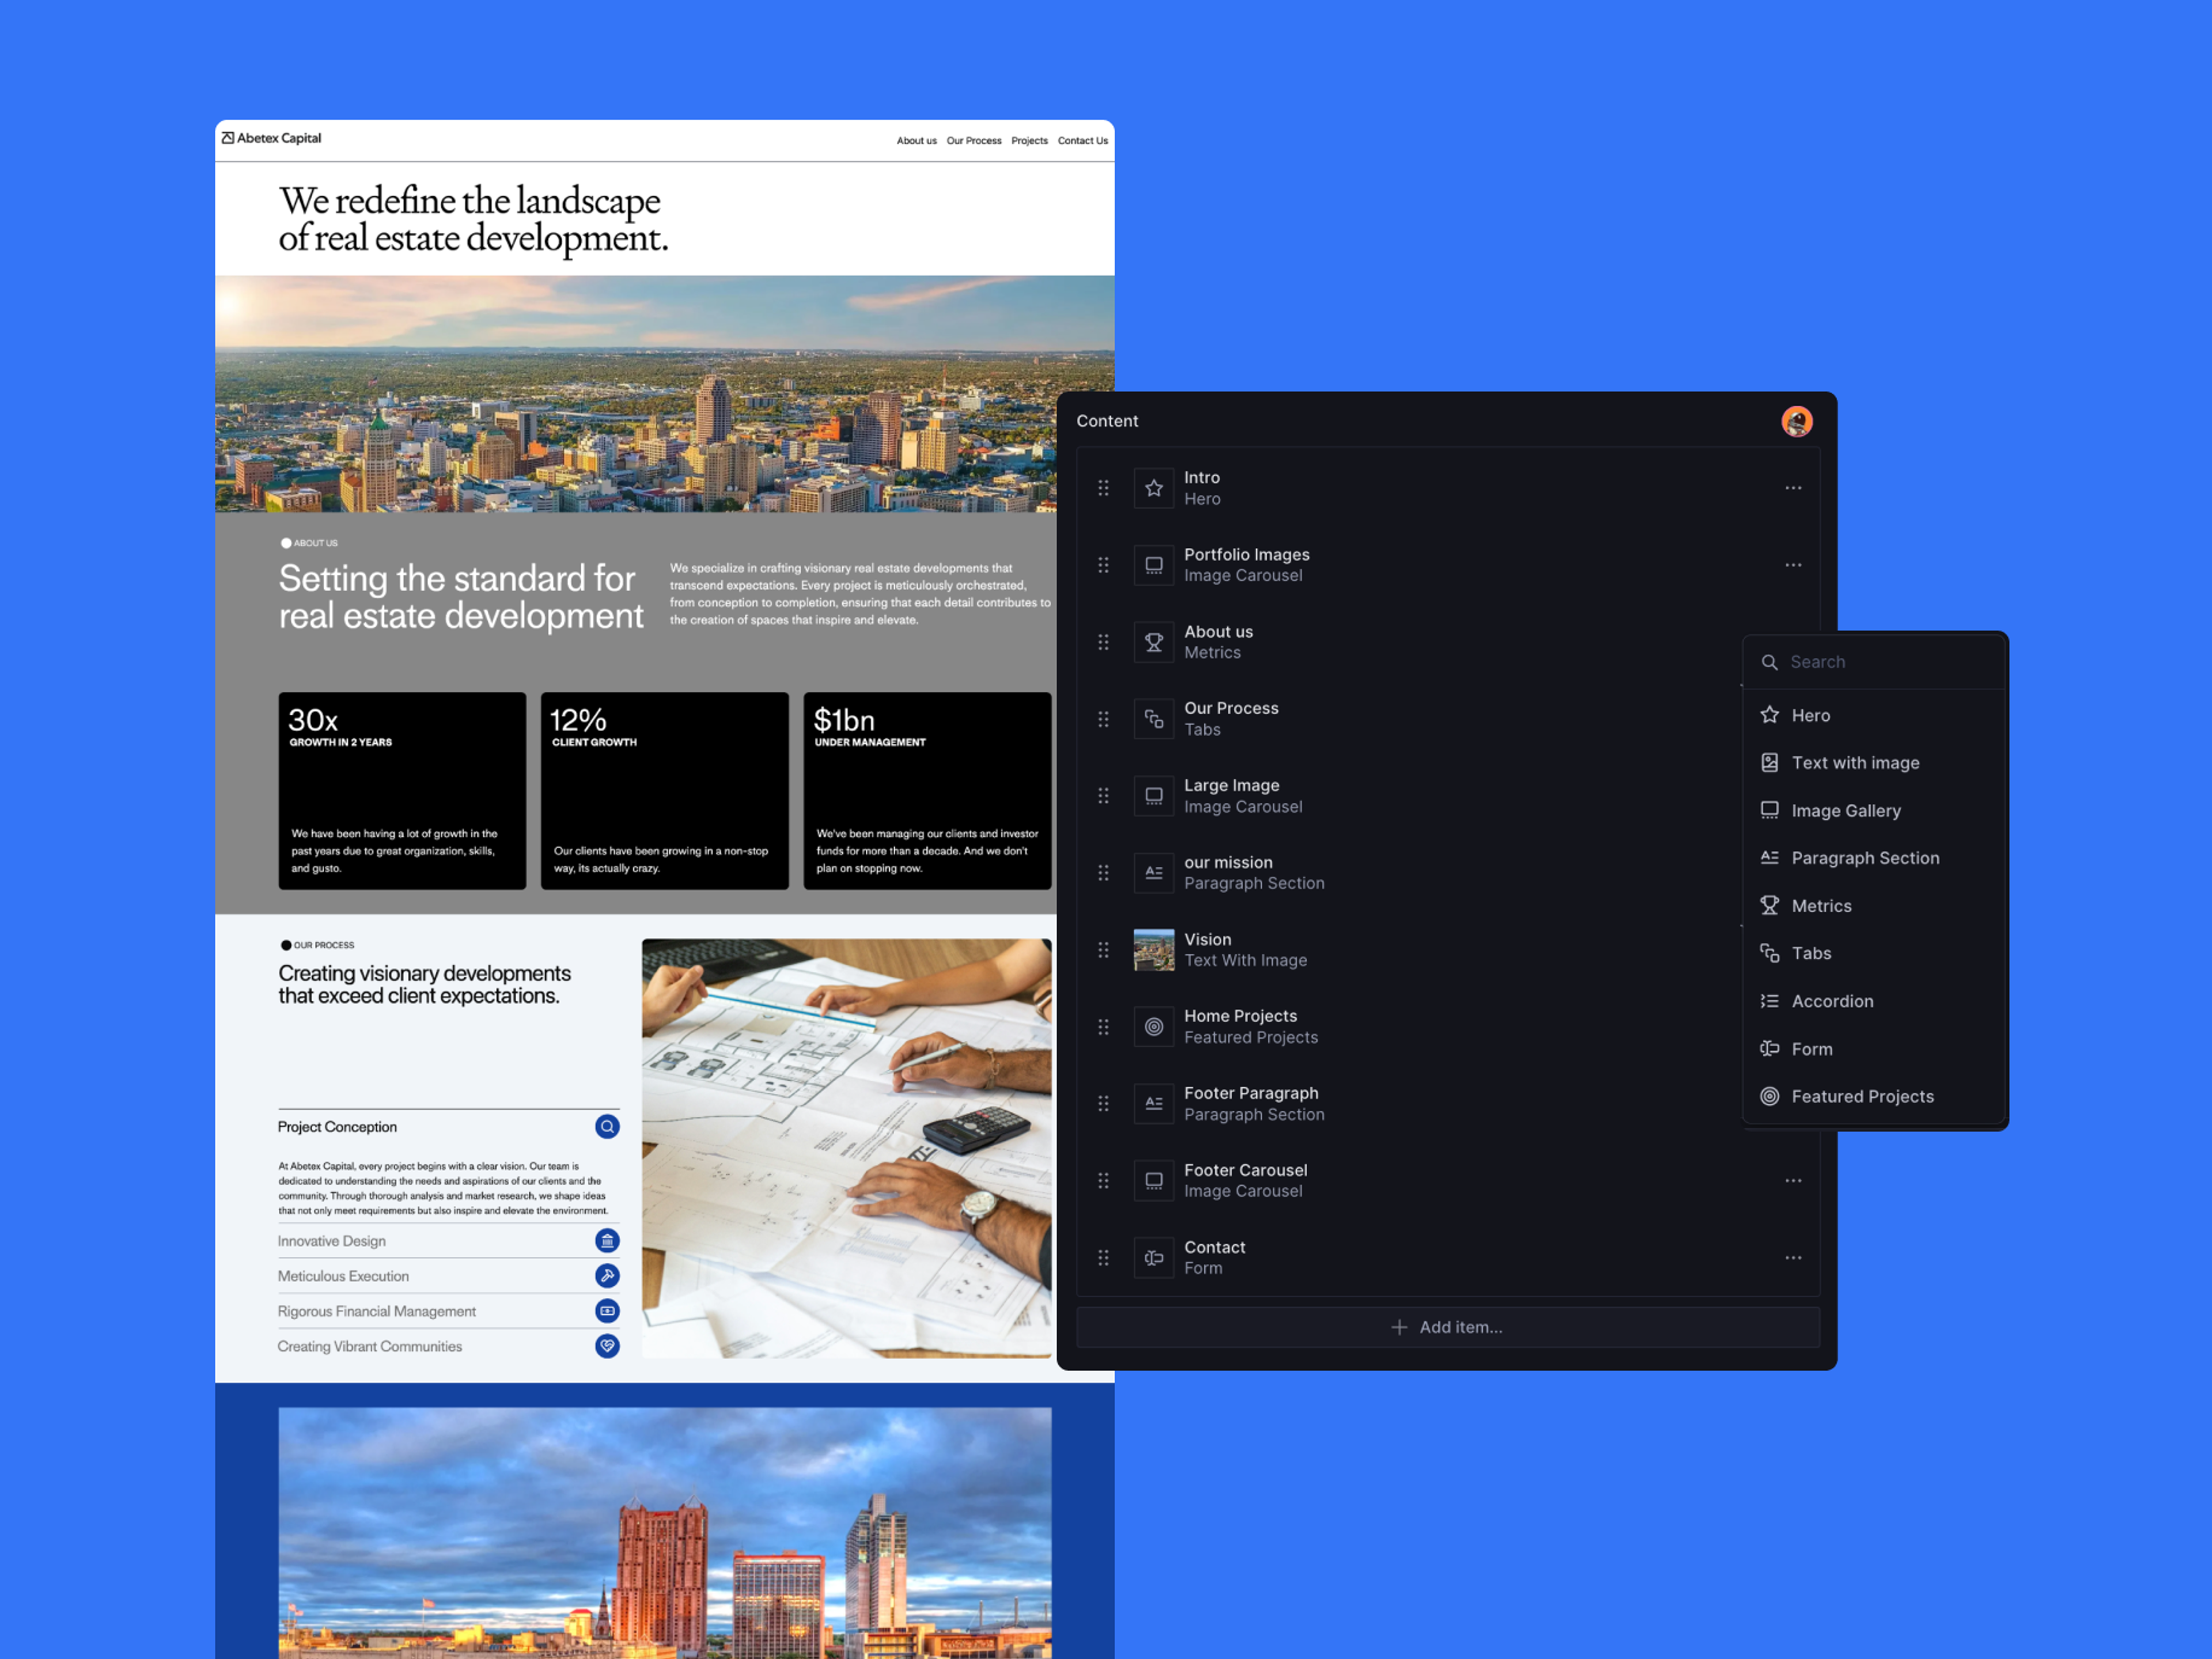Click the trophy icon next to About us
Viewport: 2212px width, 1659px height.
click(1153, 642)
